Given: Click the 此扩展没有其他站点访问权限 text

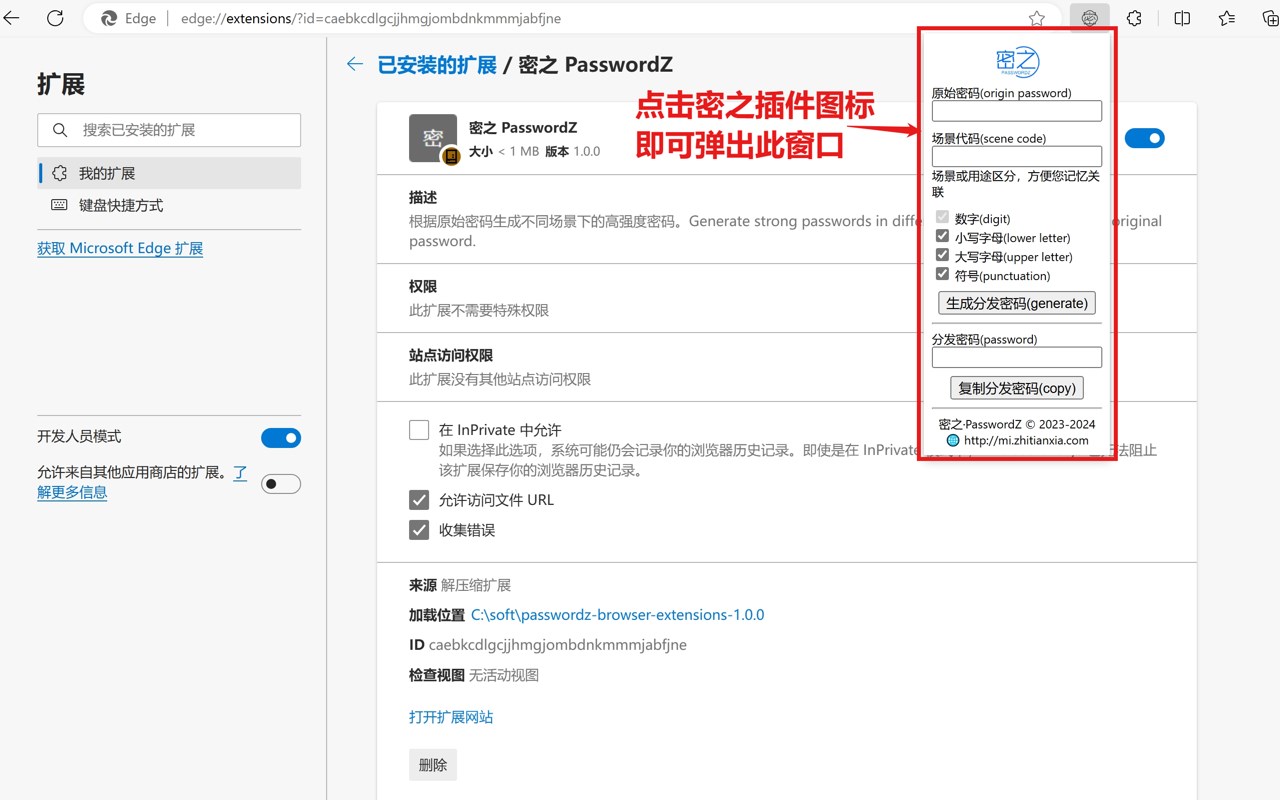Looking at the screenshot, I should coord(500,379).
